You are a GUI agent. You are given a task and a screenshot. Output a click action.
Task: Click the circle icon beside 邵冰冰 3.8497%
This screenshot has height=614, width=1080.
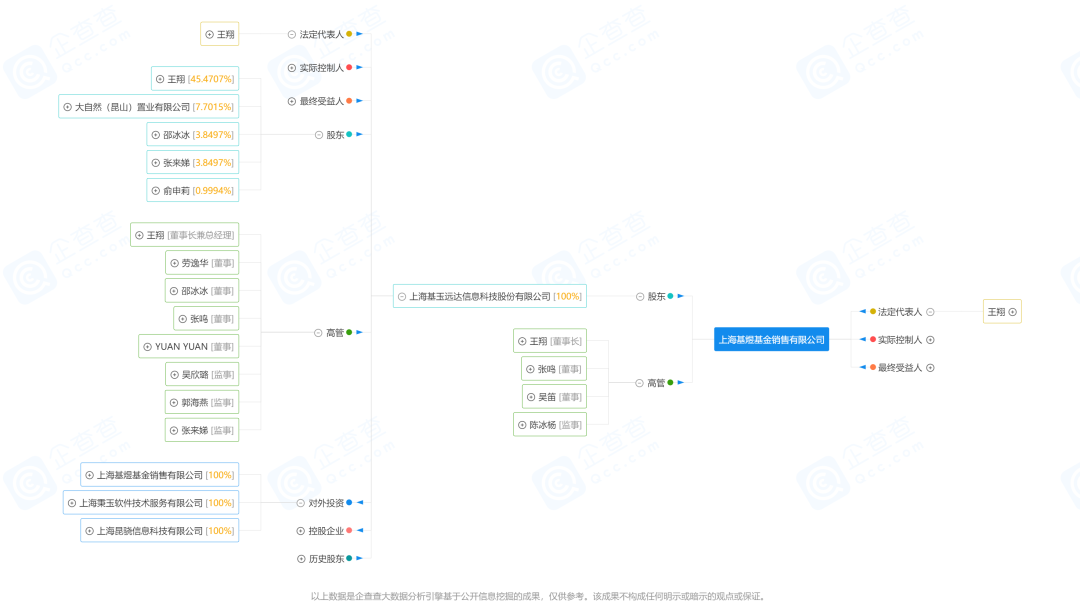(156, 135)
